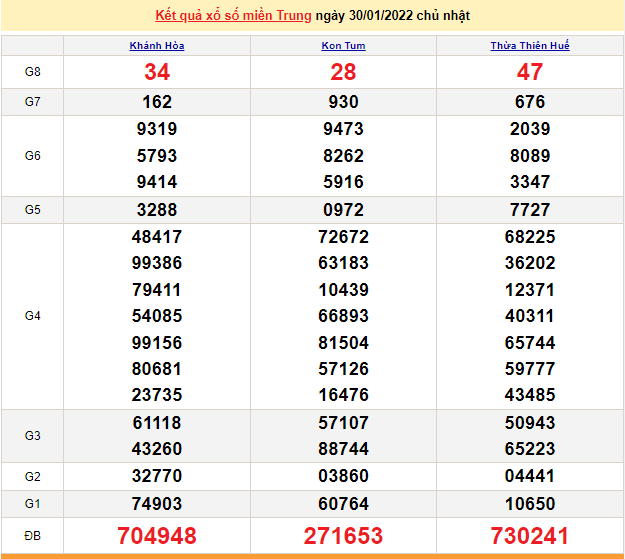Screen dimensions: 625x559
Task: Select the Thừa Thiên Huế header link
Action: (x=530, y=46)
